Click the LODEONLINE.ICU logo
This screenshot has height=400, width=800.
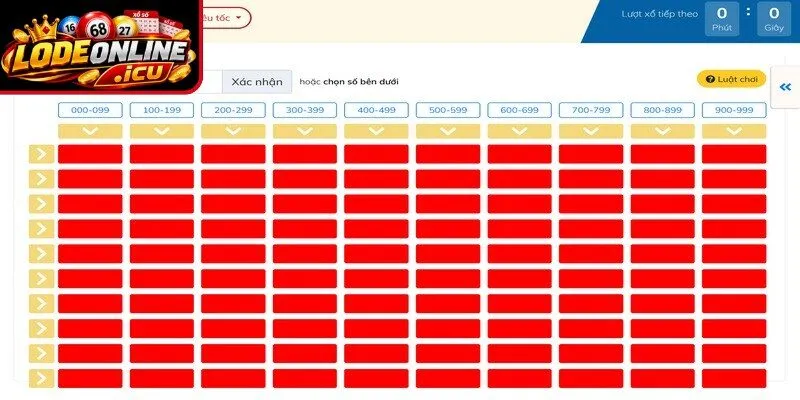tap(99, 47)
